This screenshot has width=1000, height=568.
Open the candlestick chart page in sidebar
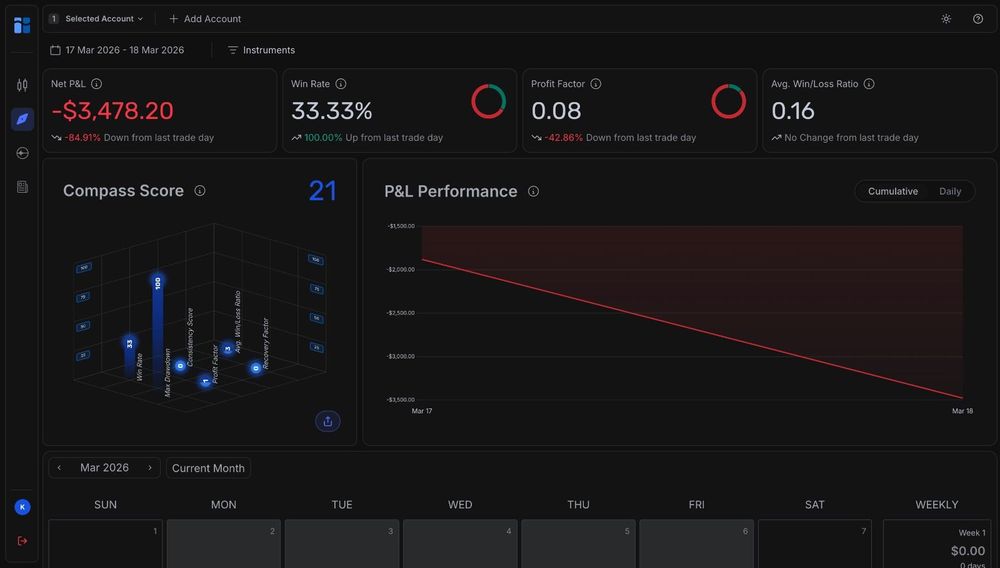[x=22, y=85]
